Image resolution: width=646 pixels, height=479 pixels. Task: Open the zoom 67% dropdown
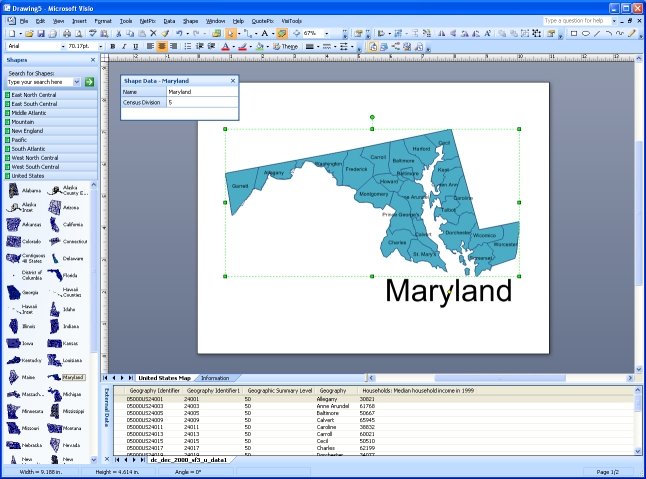tap(327, 33)
